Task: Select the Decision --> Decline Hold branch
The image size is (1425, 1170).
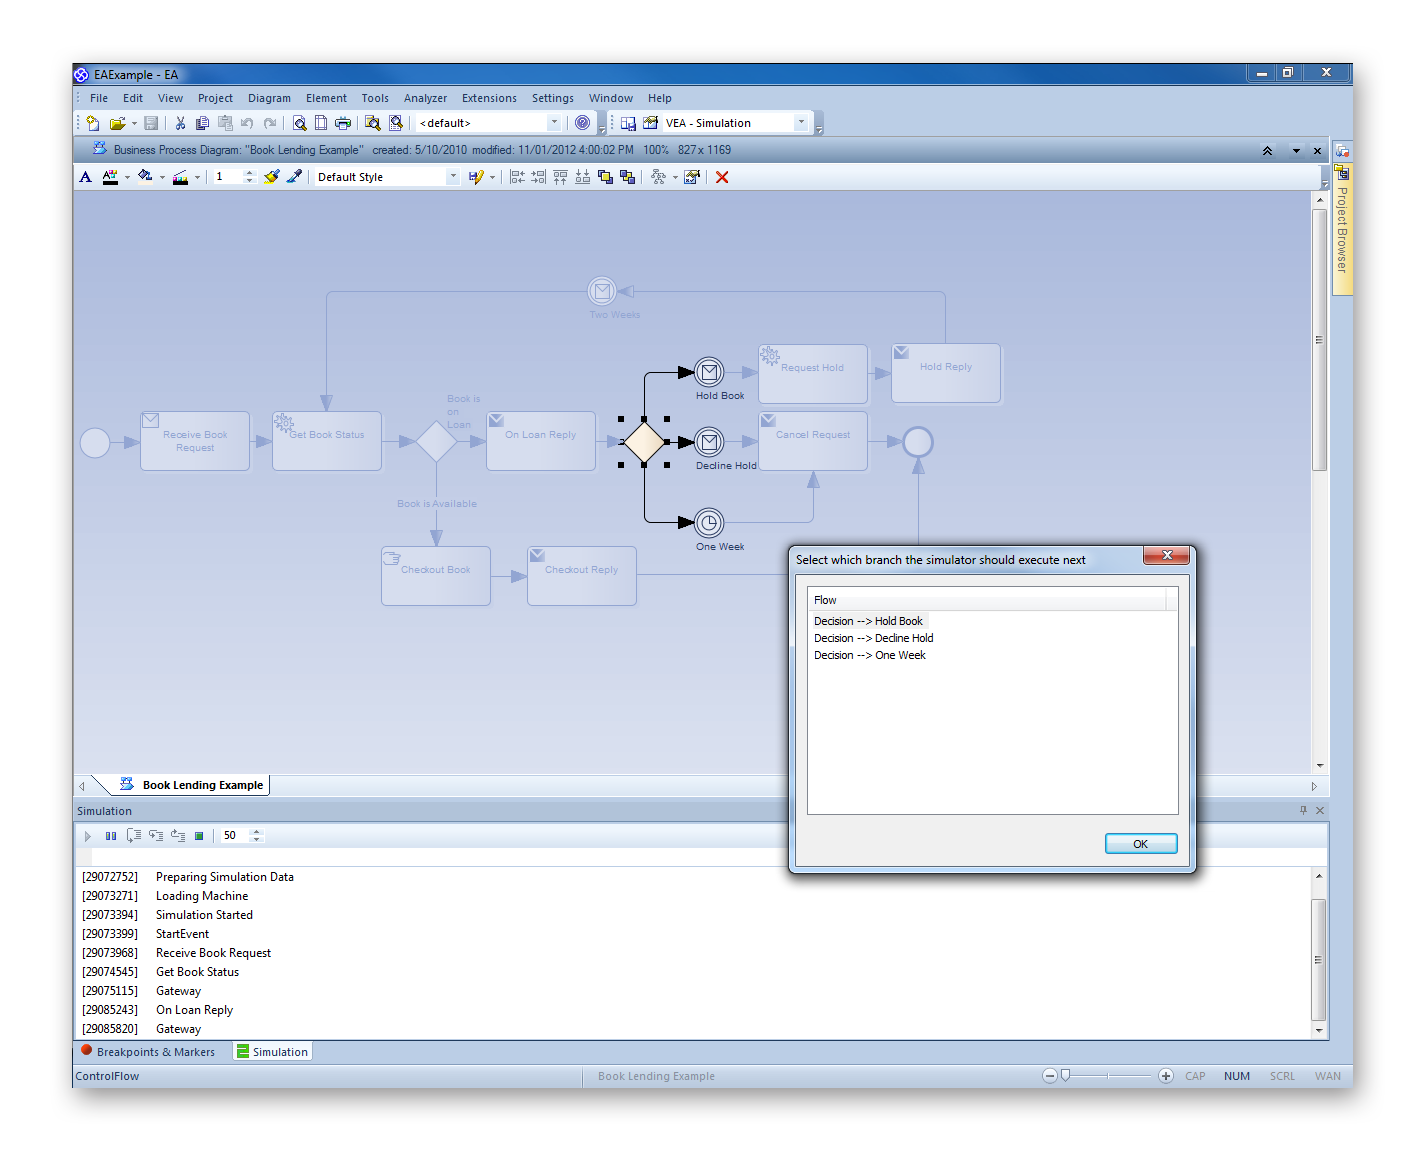Action: [873, 638]
